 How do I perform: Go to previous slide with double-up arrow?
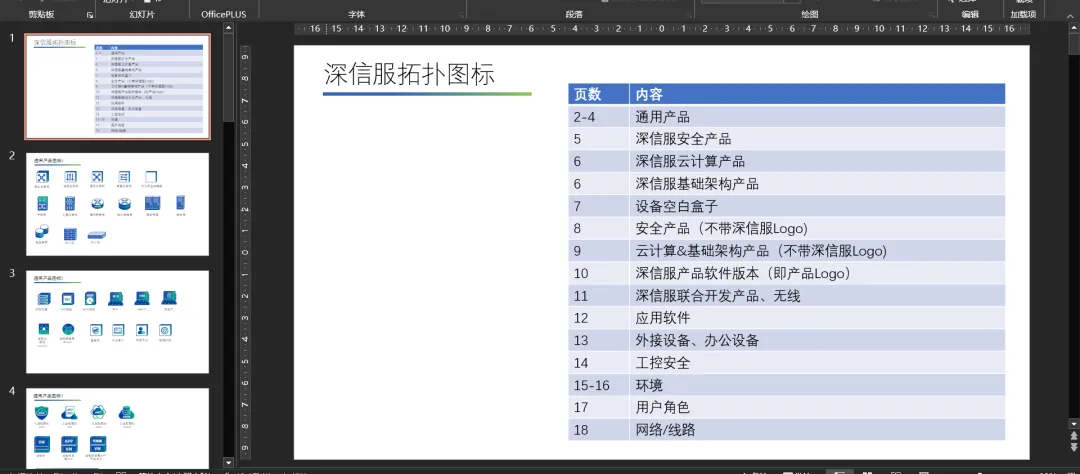1073,435
